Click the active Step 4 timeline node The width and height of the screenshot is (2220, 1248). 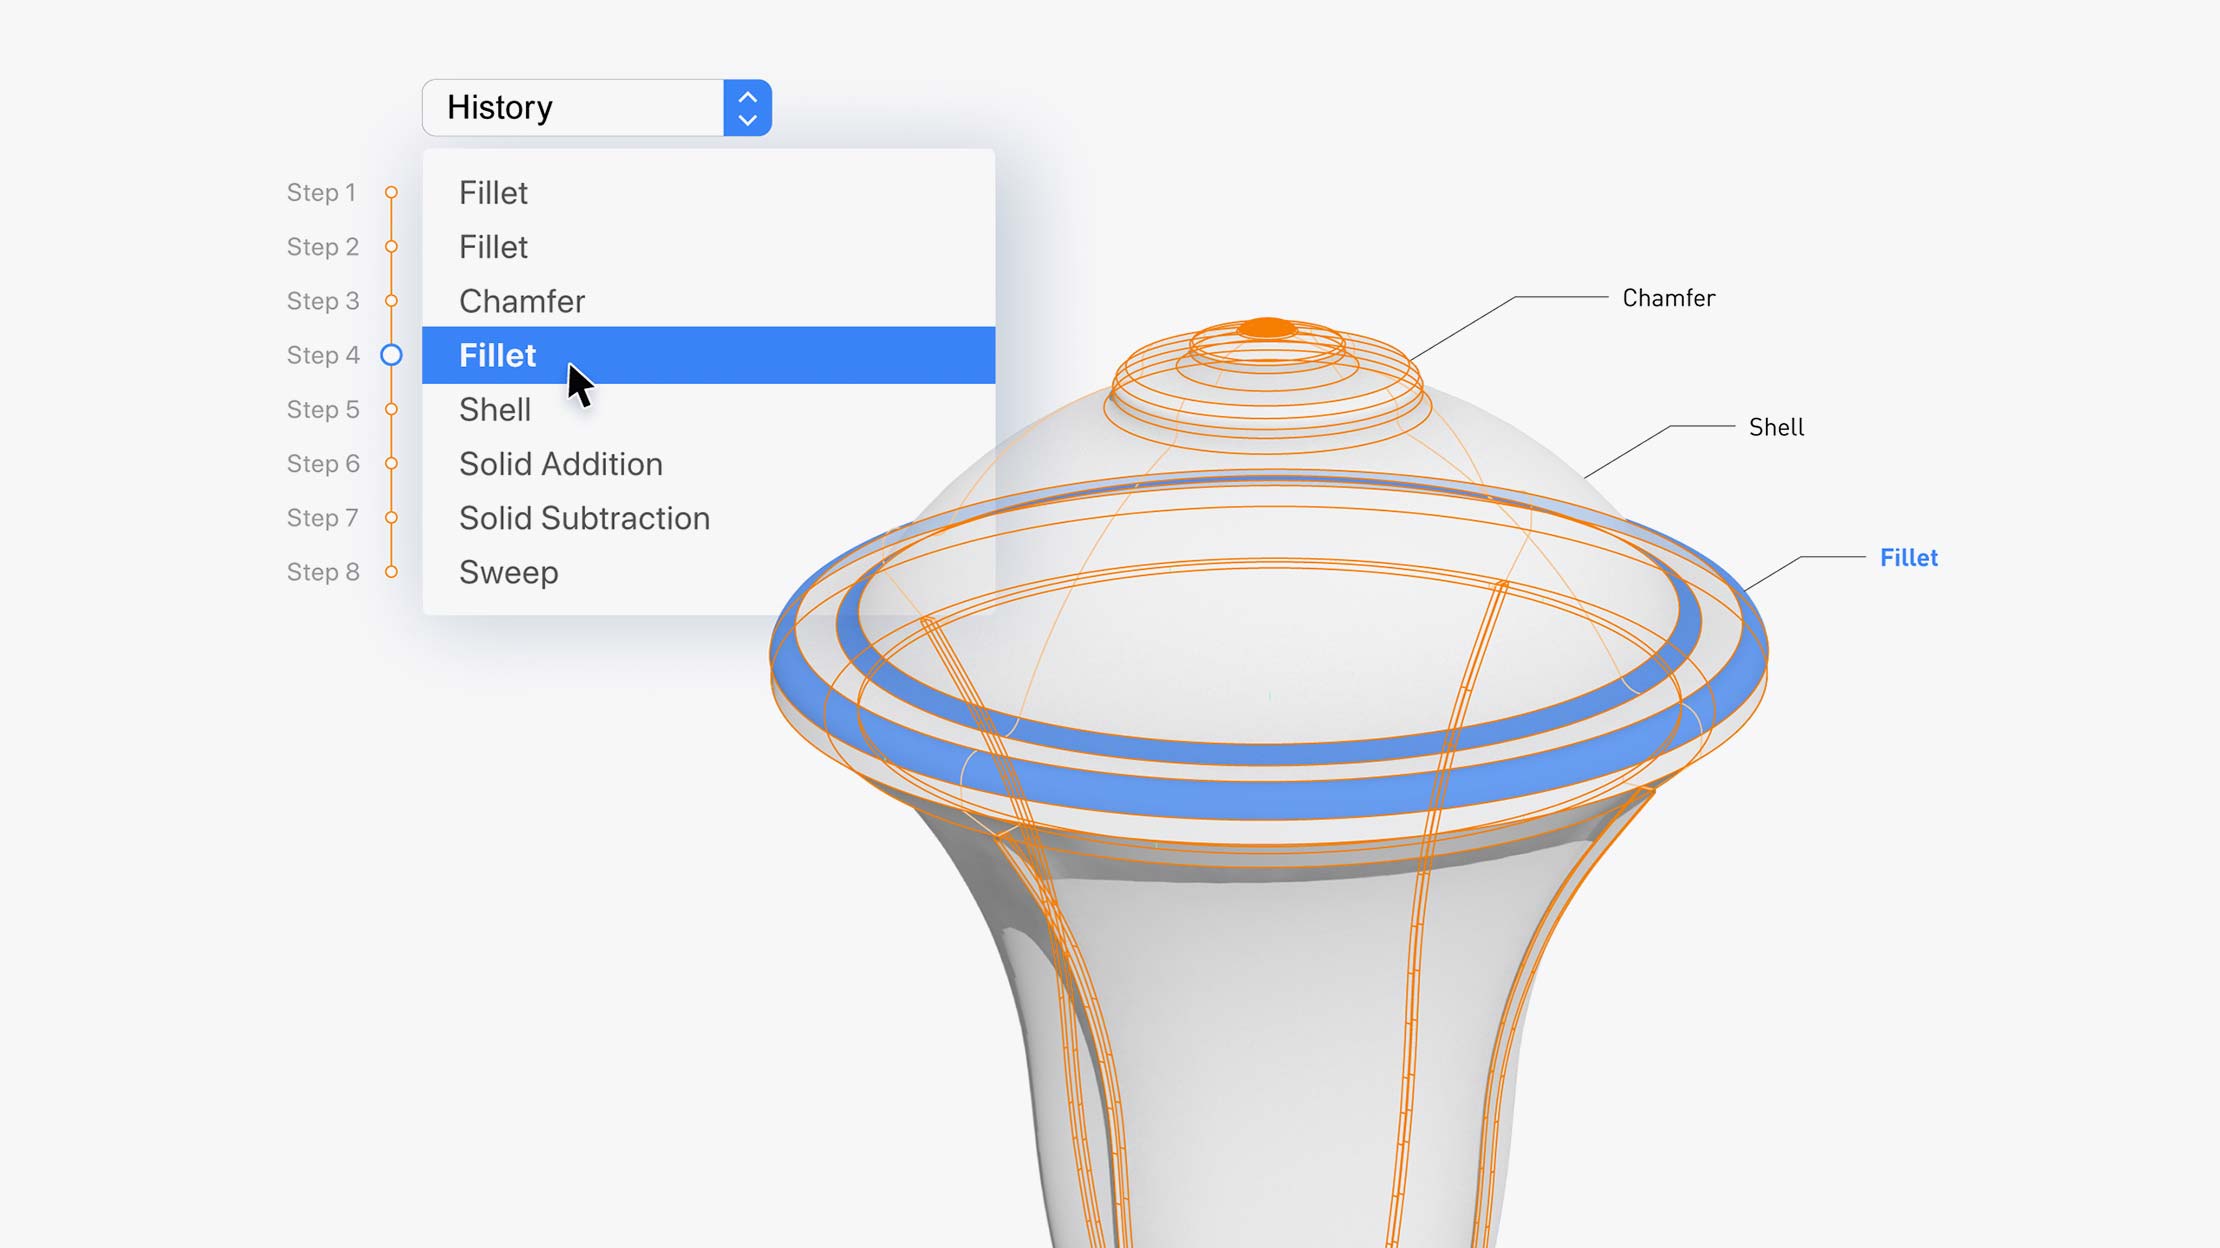391,355
